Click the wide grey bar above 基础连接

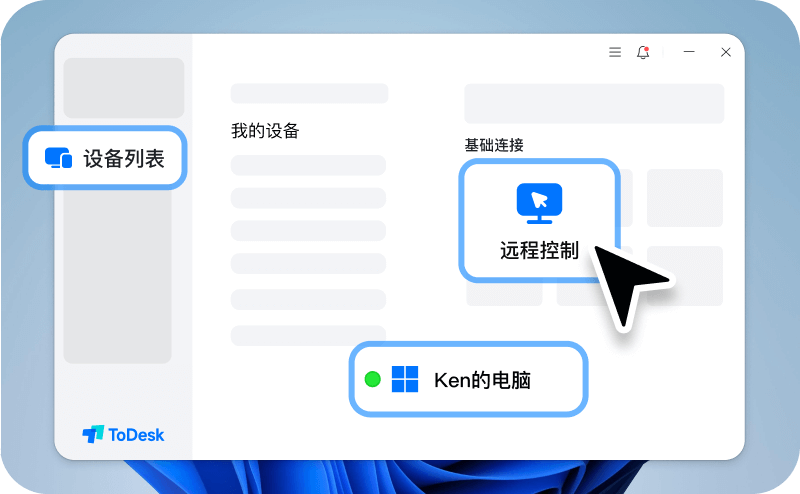pos(594,103)
